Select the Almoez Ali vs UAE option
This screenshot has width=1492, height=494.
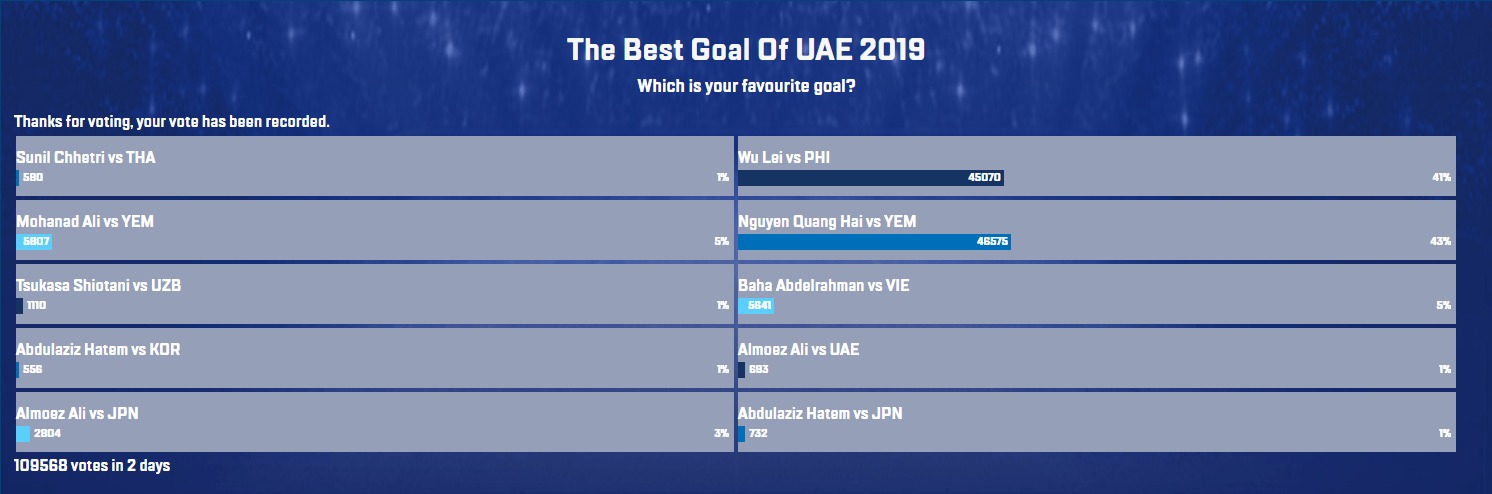click(x=1097, y=358)
